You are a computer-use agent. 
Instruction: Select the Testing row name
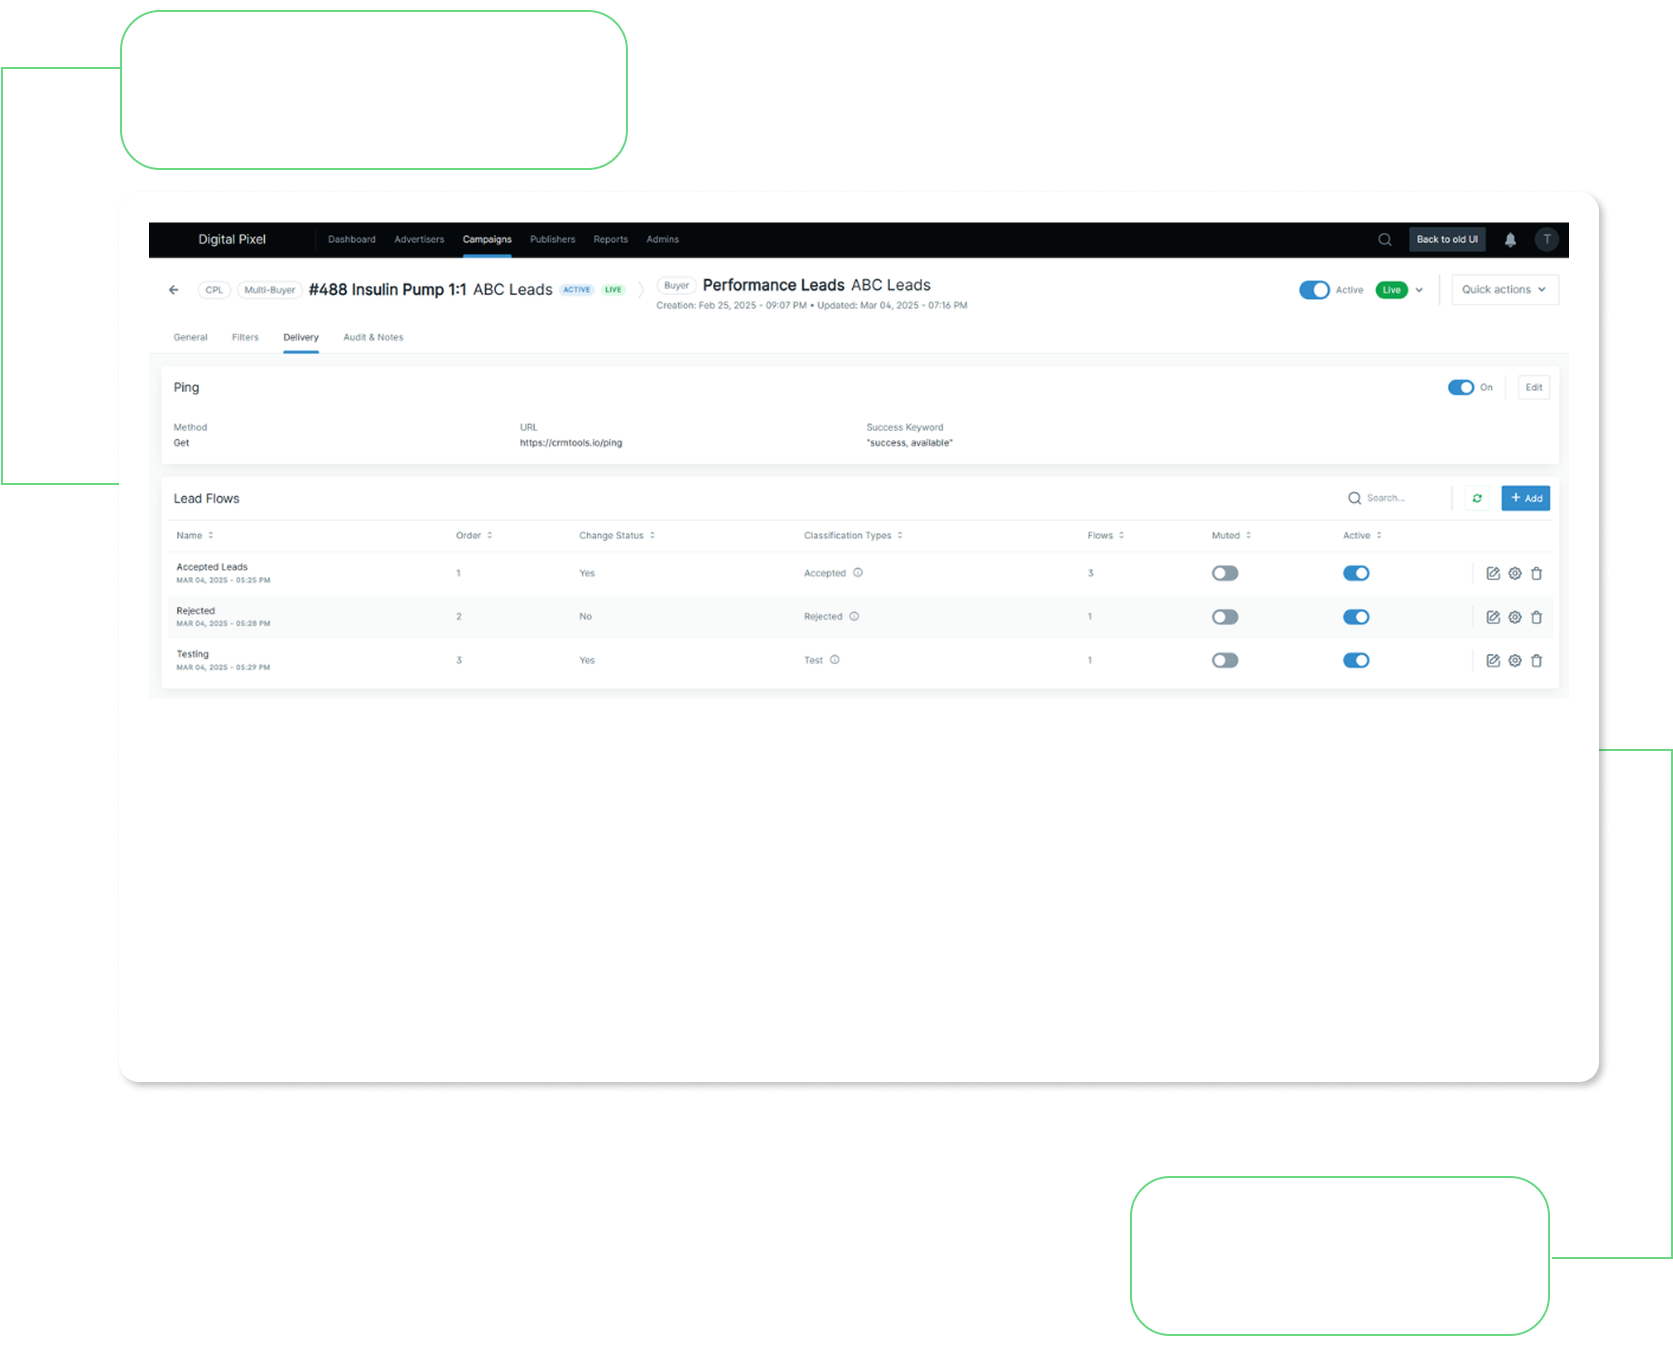193,654
